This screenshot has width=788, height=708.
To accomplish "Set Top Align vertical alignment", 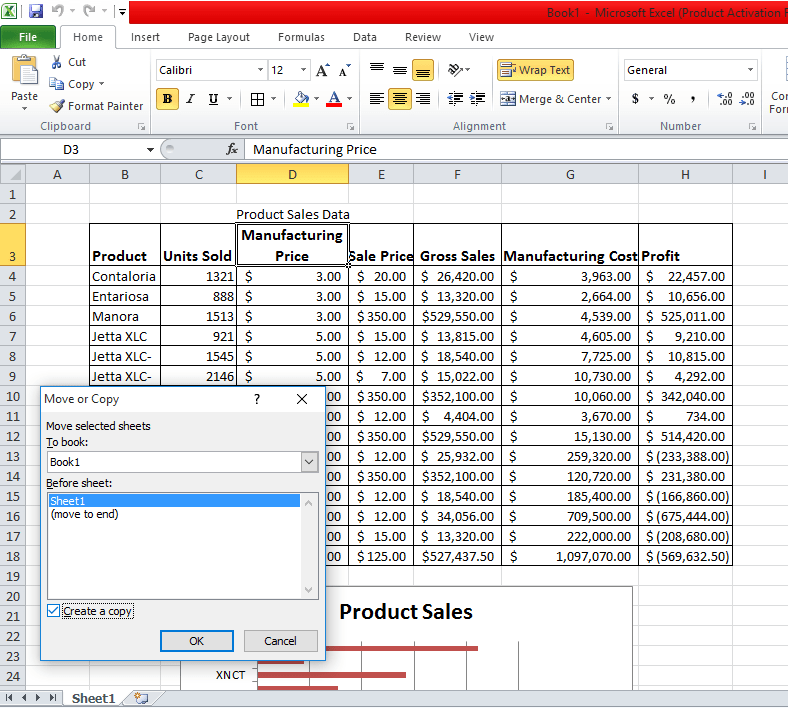I will point(377,70).
